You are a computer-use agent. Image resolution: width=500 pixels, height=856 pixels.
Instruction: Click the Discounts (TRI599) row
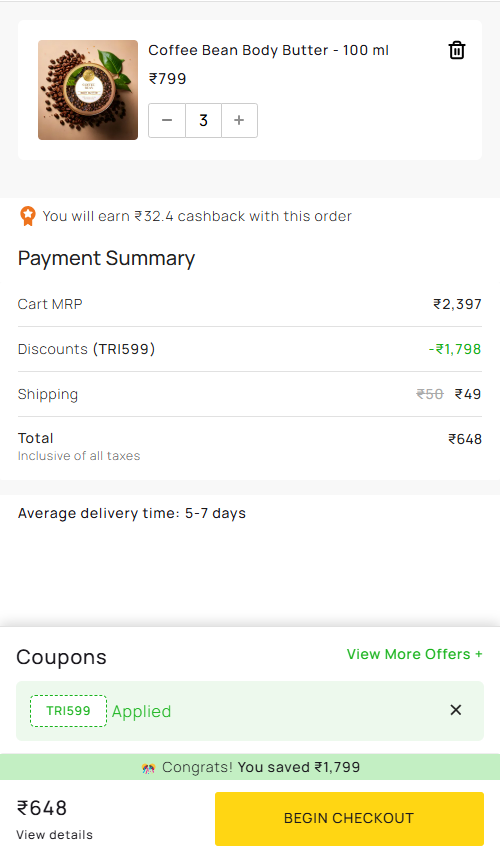[x=250, y=349]
